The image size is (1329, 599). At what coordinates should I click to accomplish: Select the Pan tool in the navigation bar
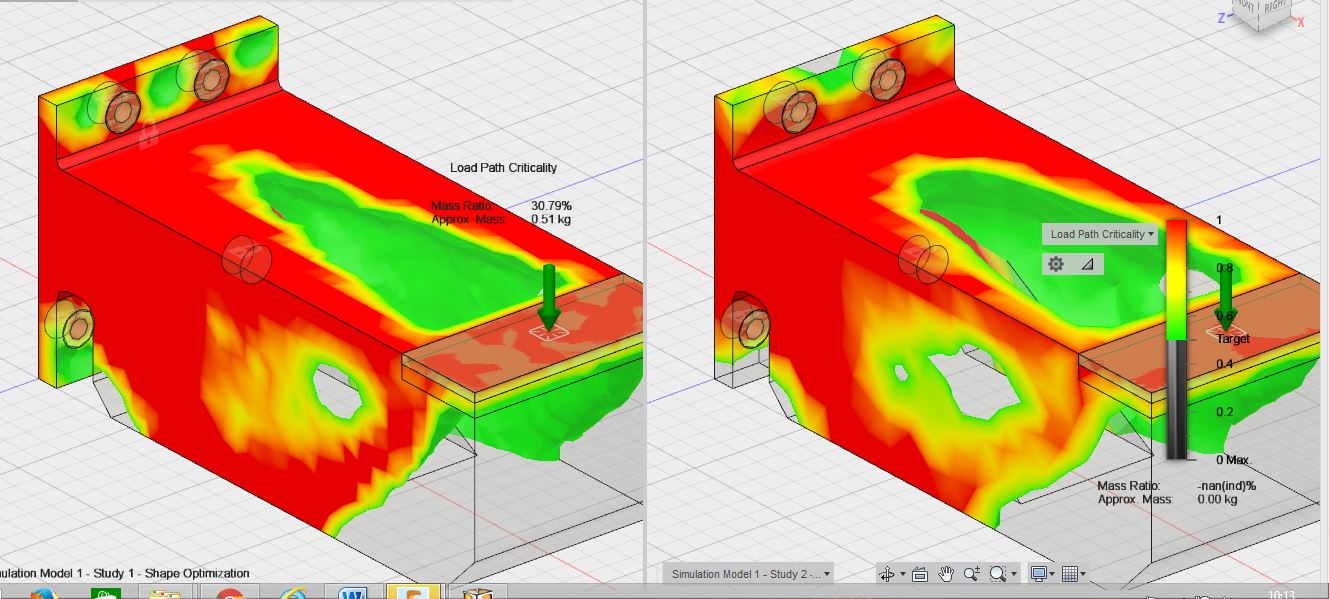tap(945, 574)
